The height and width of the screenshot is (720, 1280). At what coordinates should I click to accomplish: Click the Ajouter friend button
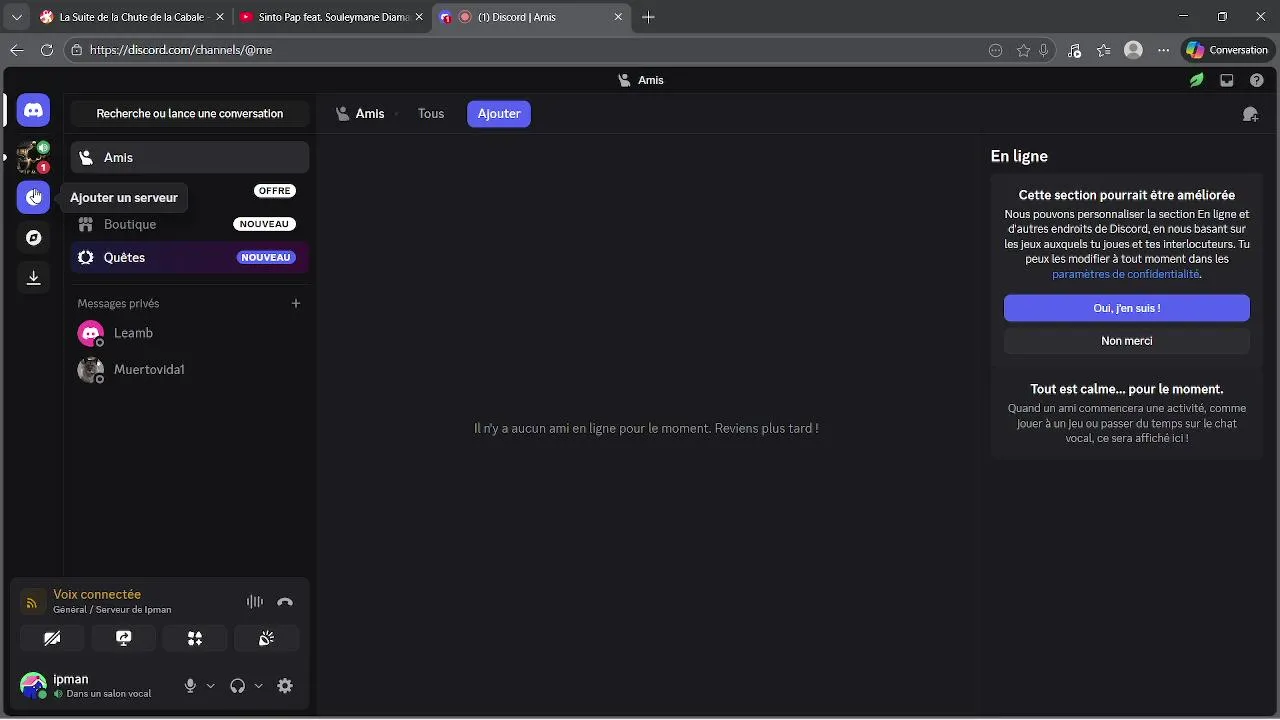click(499, 114)
